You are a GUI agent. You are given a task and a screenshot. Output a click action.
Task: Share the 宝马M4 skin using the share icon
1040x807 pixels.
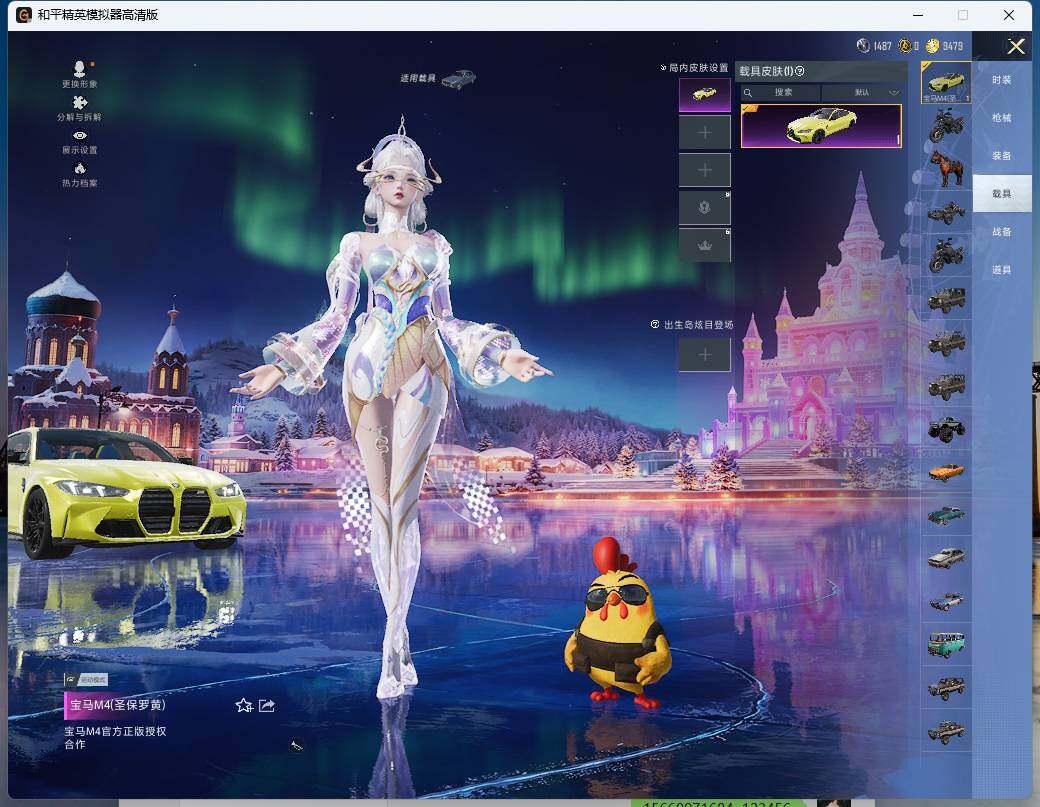point(267,706)
